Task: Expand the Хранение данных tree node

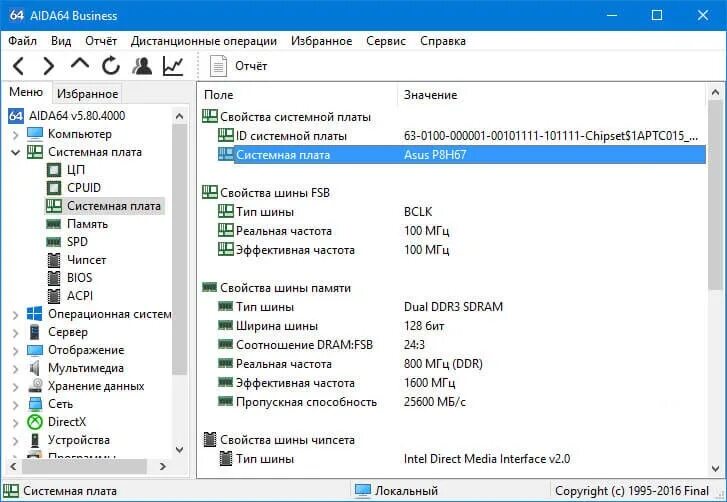Action: click(x=16, y=387)
